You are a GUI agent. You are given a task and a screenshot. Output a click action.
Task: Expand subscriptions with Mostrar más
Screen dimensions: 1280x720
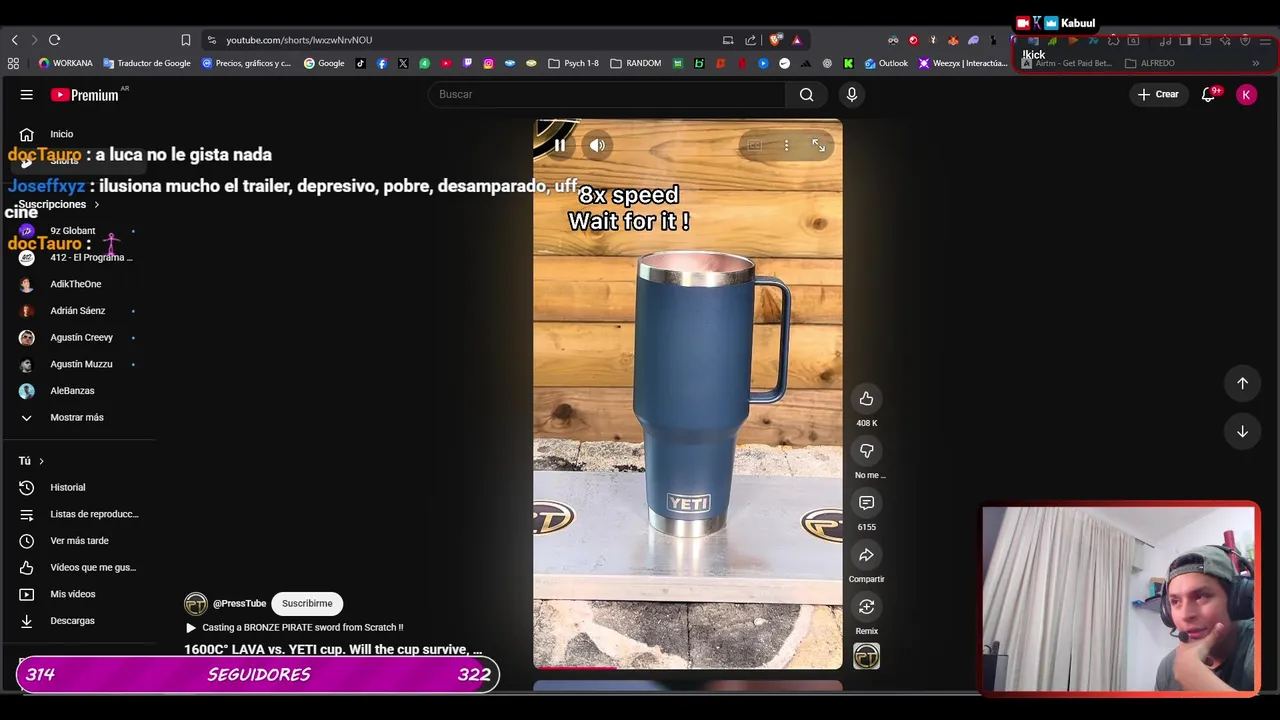click(x=76, y=418)
